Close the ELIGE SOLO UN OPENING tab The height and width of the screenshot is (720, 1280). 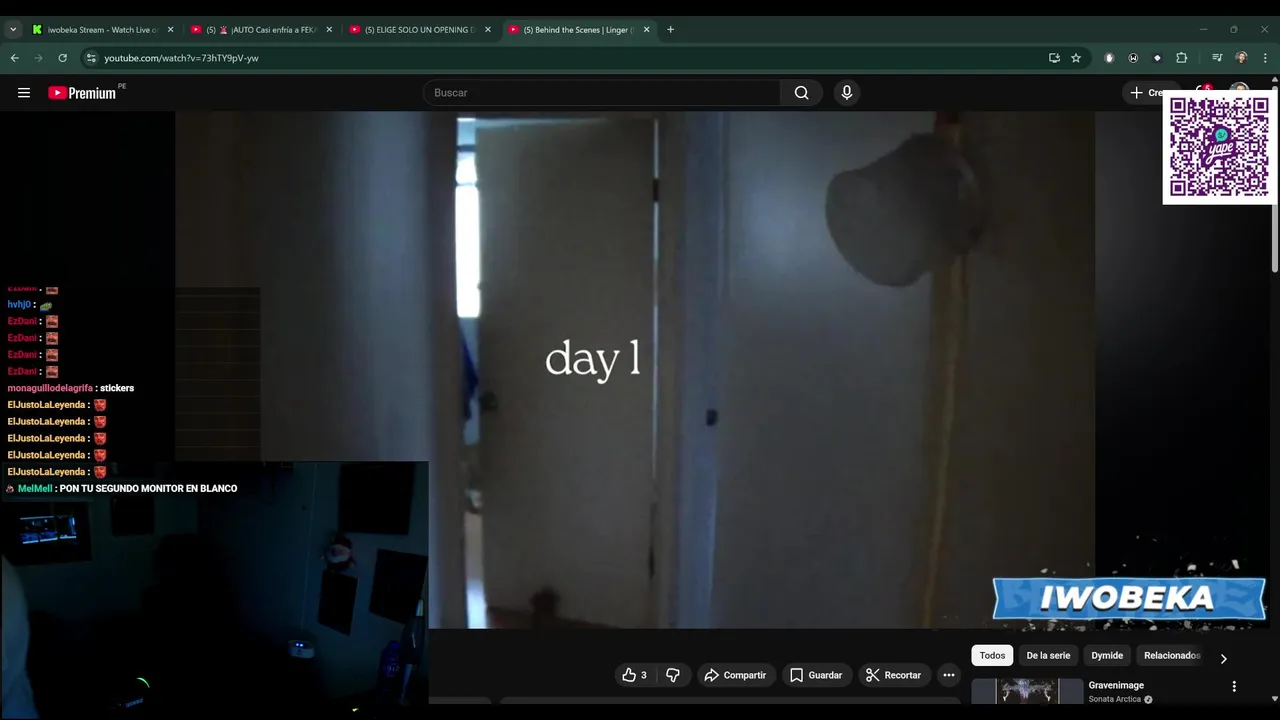tap(488, 30)
